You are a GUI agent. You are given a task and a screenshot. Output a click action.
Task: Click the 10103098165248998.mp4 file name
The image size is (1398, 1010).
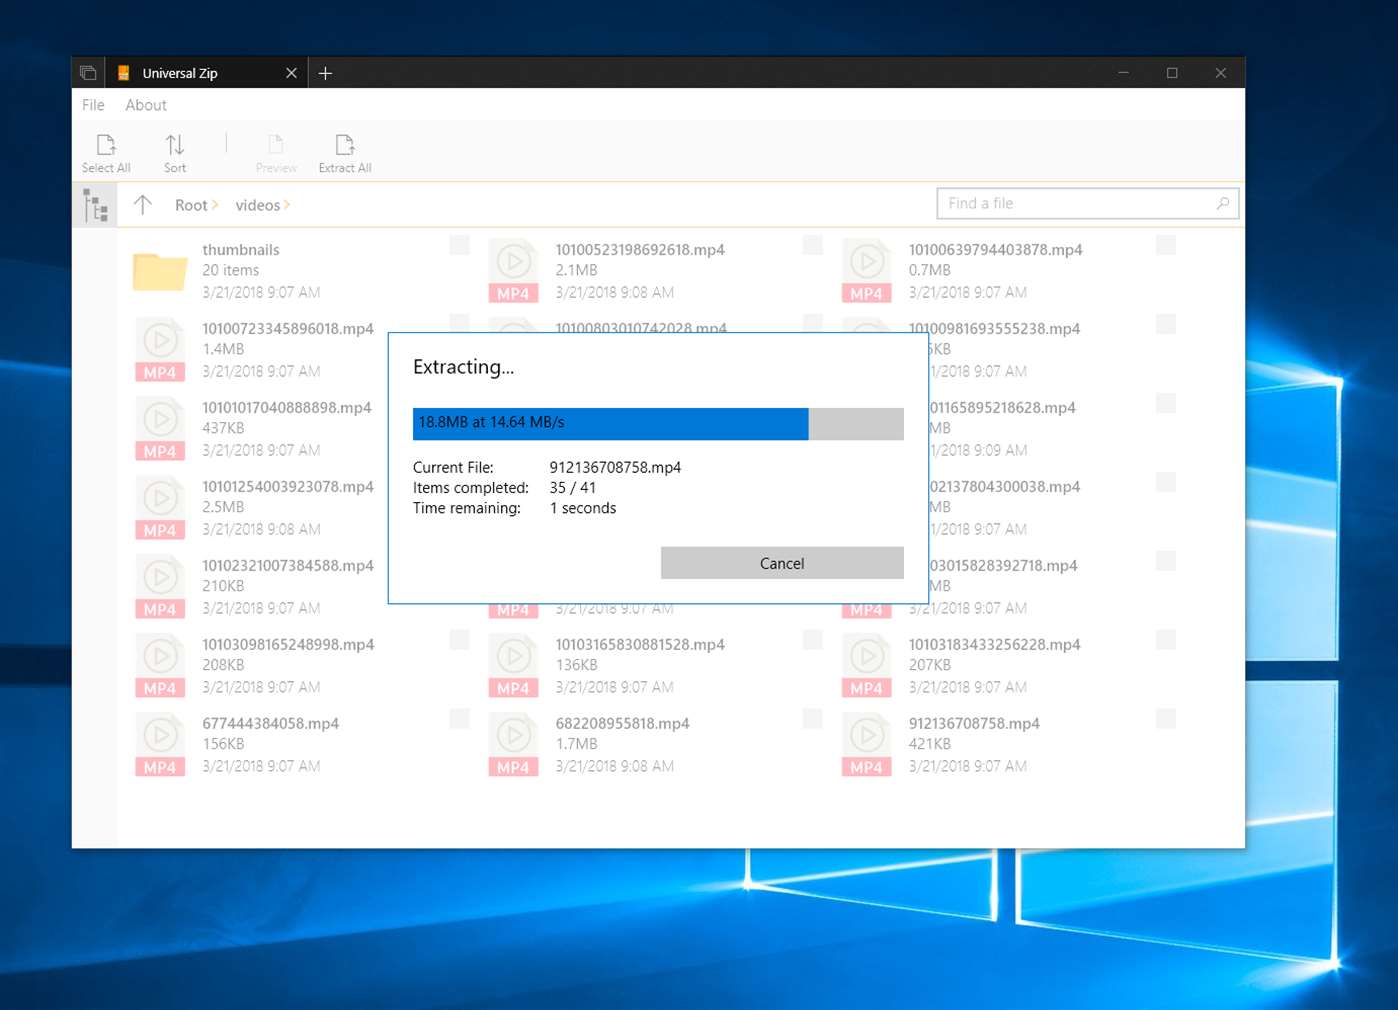(288, 645)
